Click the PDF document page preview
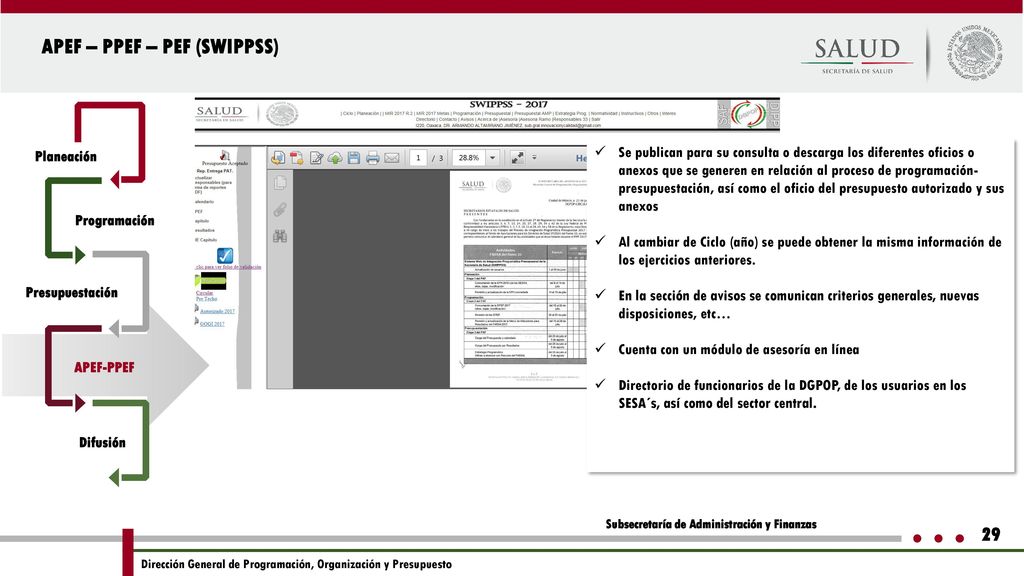The width and height of the screenshot is (1024, 576). [x=519, y=279]
